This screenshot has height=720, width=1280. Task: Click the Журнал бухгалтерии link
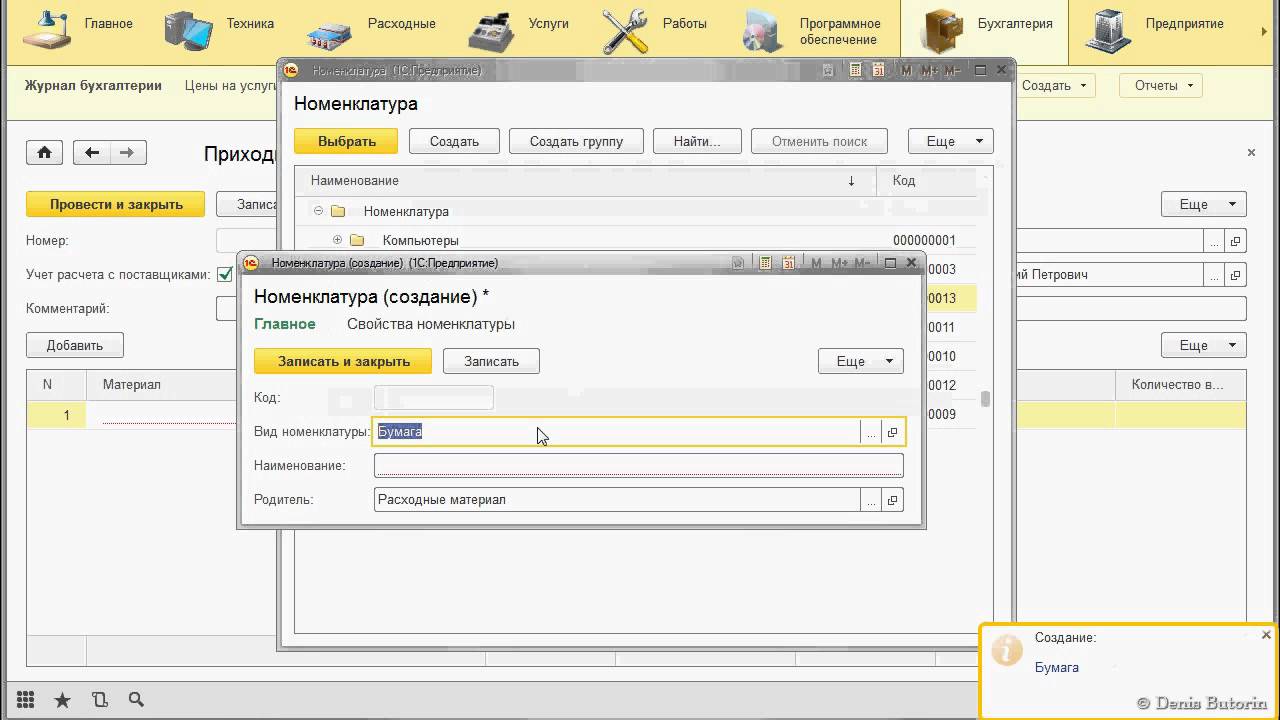pos(93,86)
